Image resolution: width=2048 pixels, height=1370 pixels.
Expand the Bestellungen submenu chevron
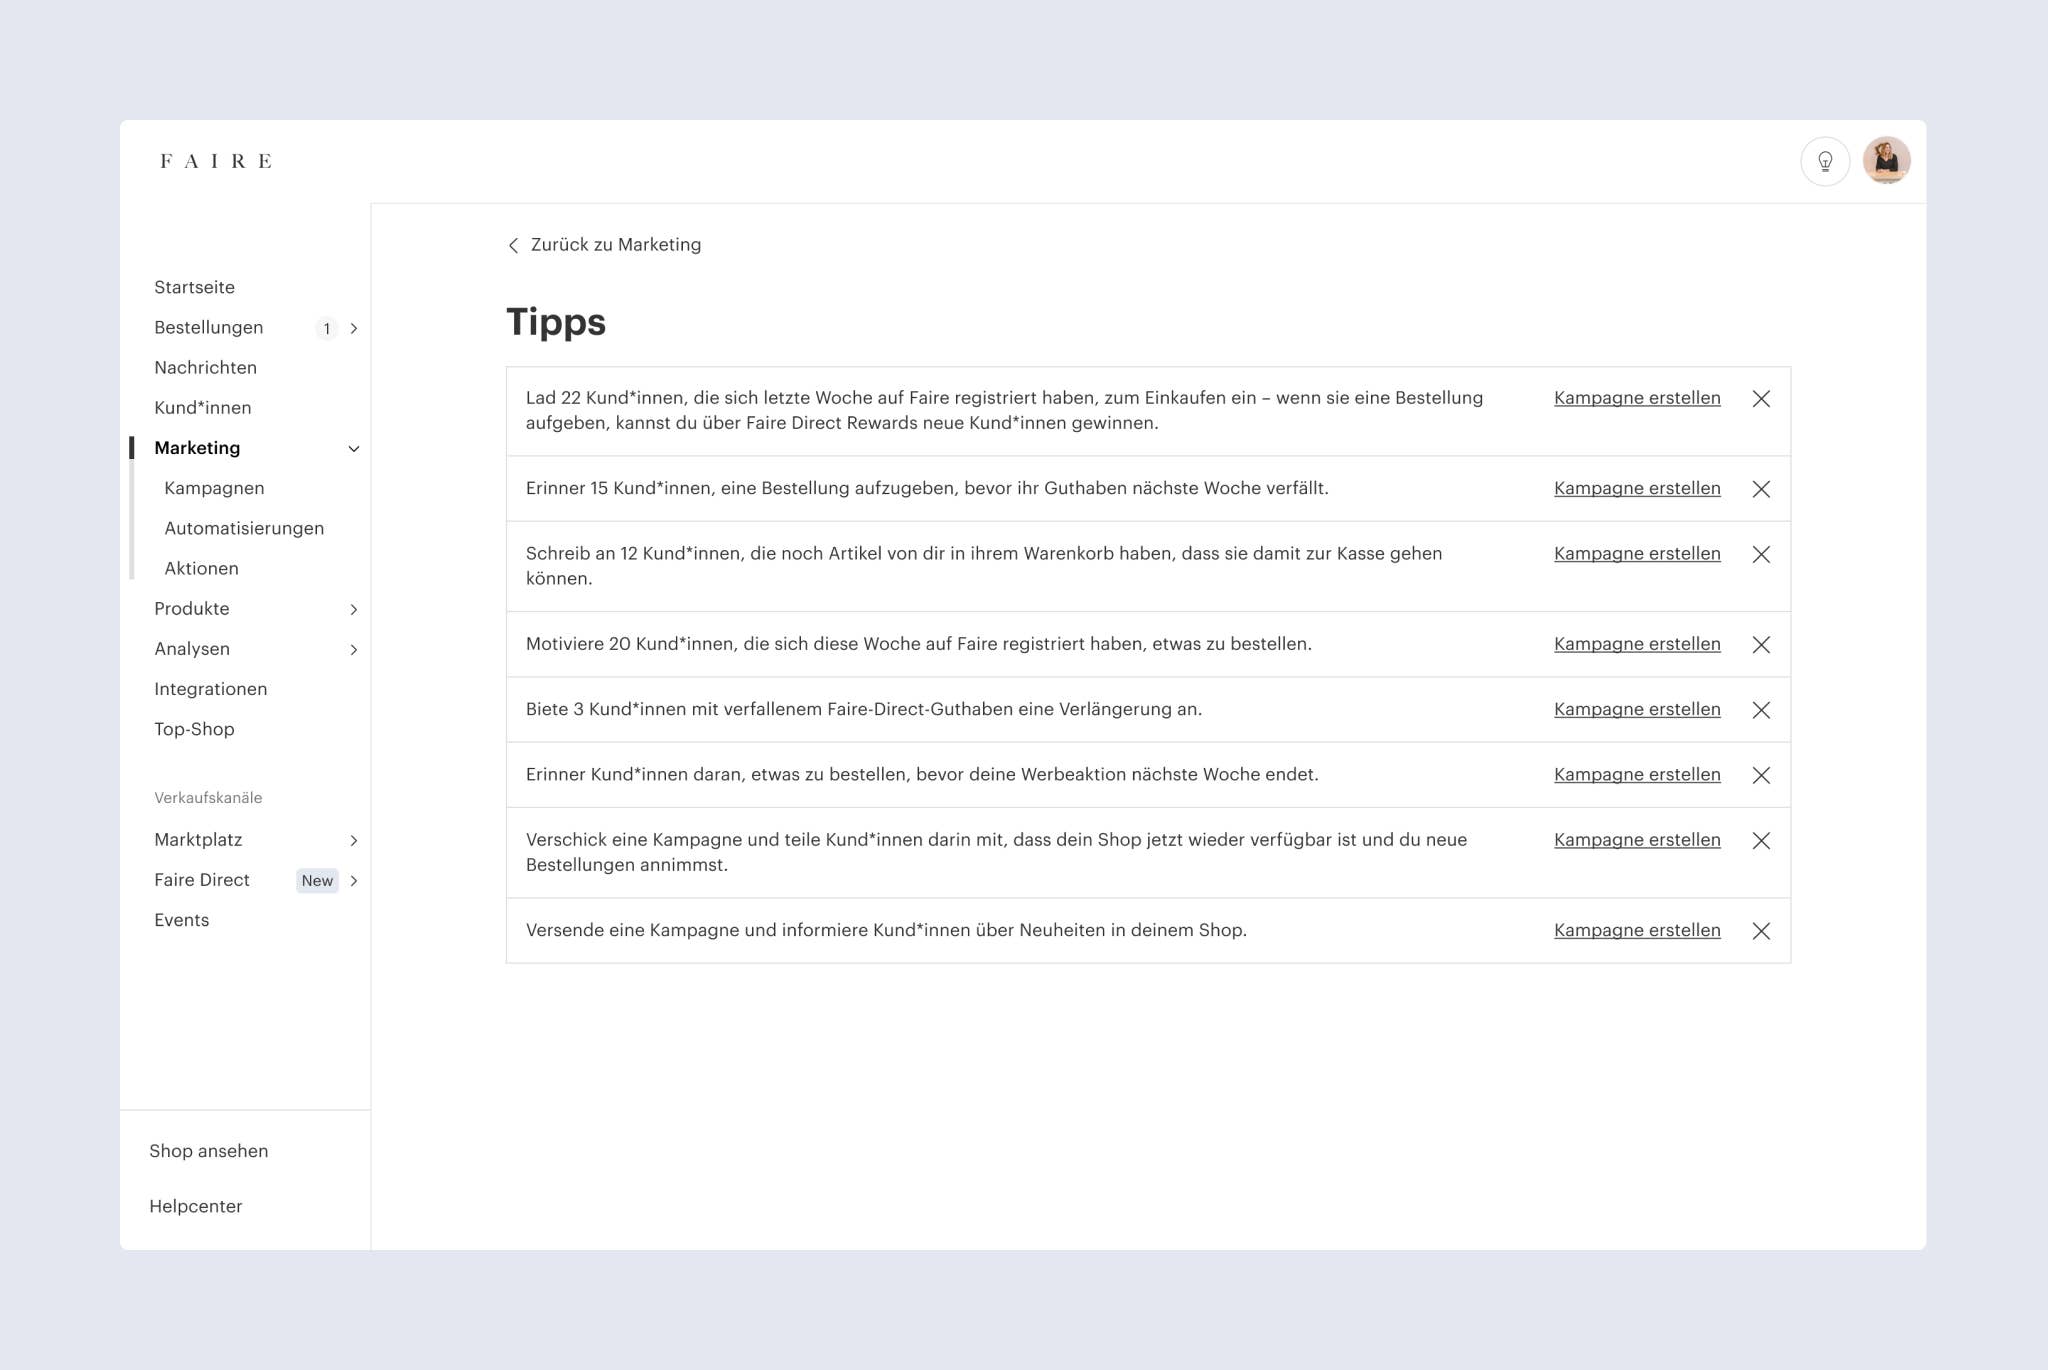tap(354, 329)
